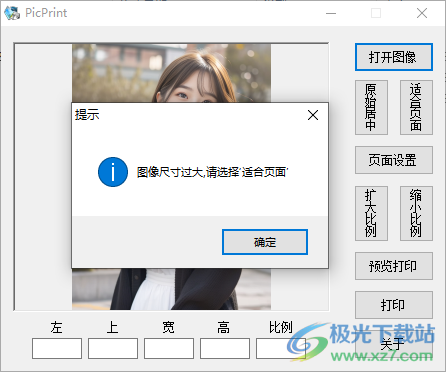Image resolution: width=446 pixels, height=372 pixels.
Task: Close the 提示 dialog with its X
Action: (313, 115)
